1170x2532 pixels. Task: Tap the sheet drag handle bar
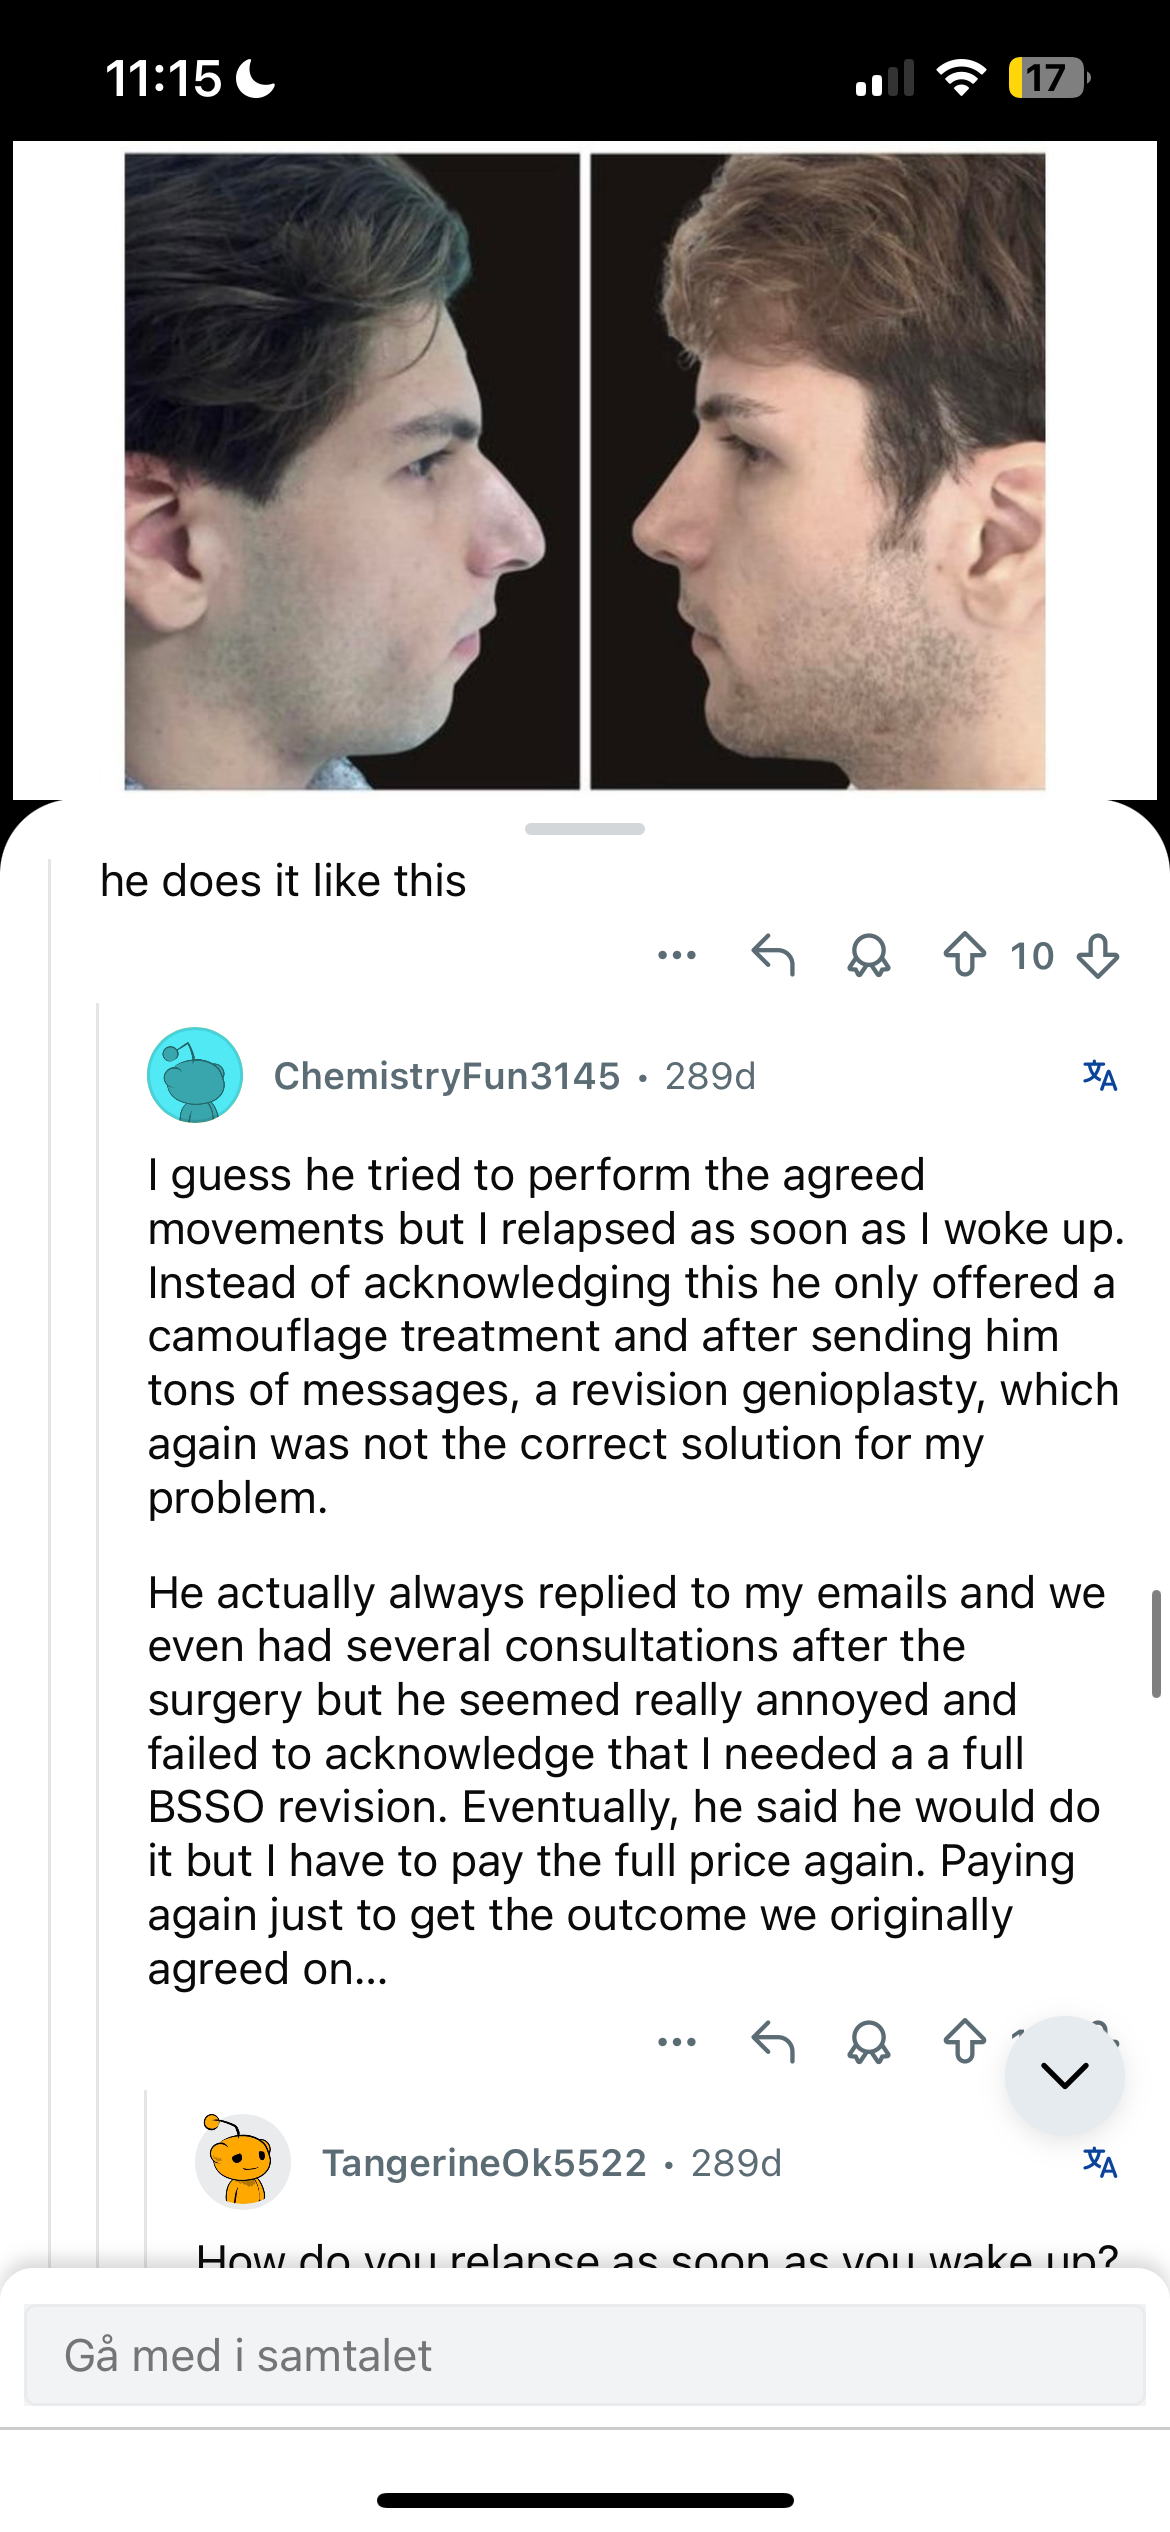584,829
